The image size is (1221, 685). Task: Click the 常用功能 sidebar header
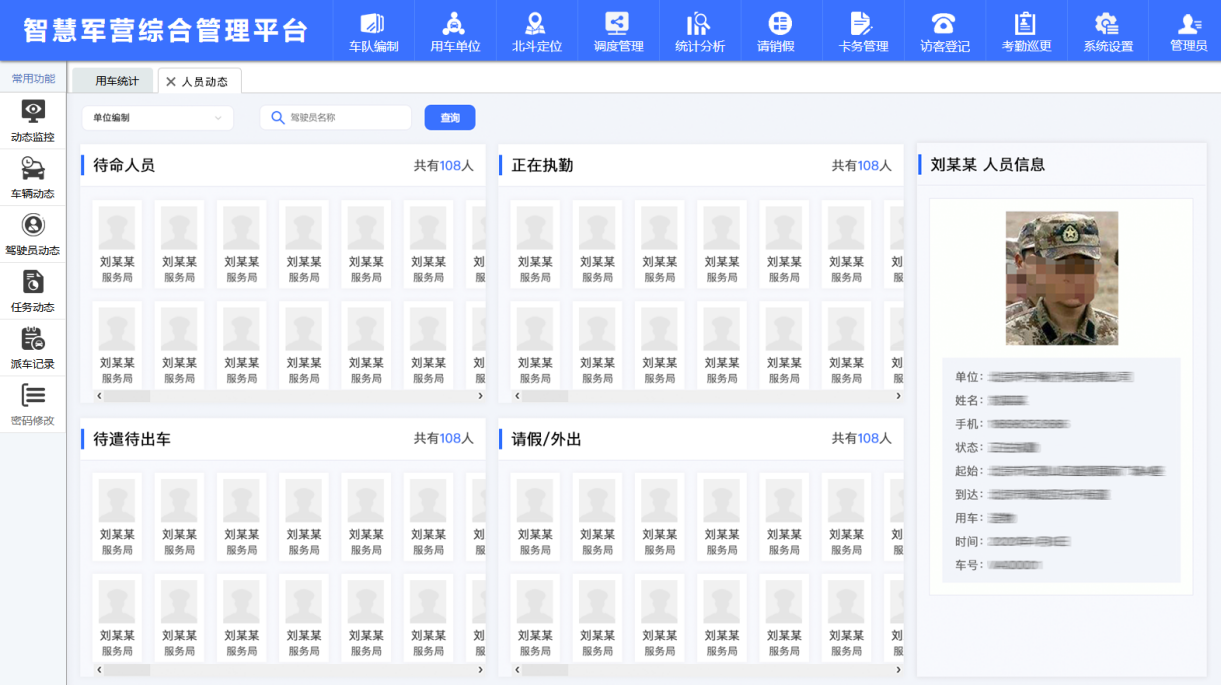click(x=33, y=78)
